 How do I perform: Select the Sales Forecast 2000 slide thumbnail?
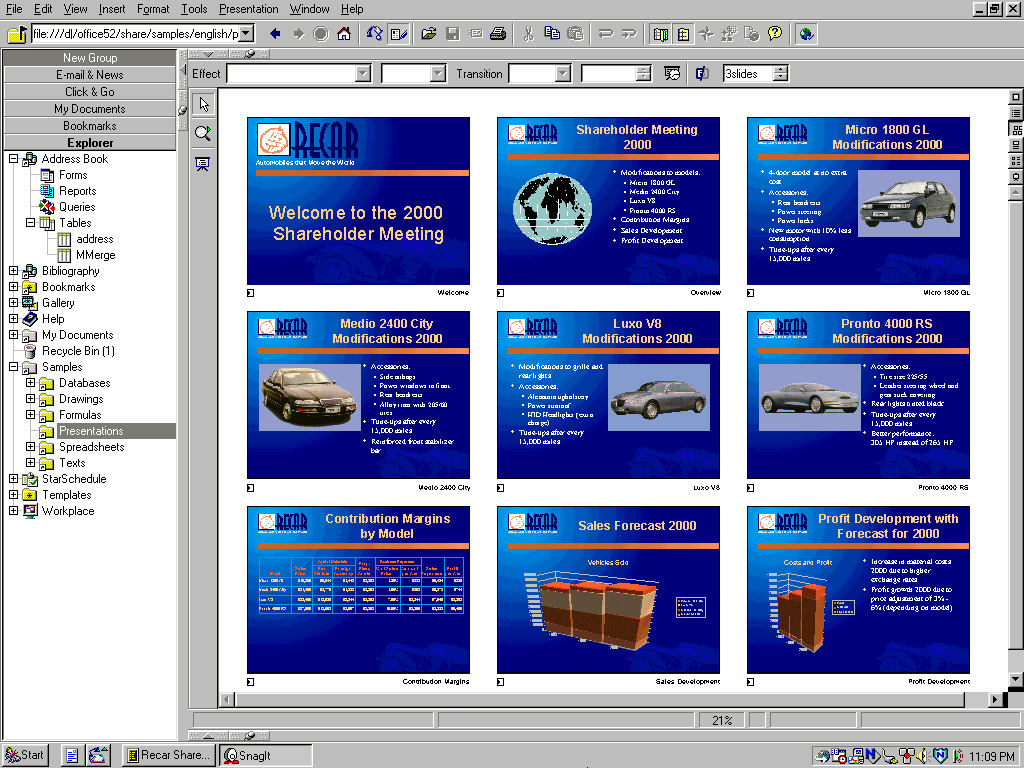click(x=608, y=590)
